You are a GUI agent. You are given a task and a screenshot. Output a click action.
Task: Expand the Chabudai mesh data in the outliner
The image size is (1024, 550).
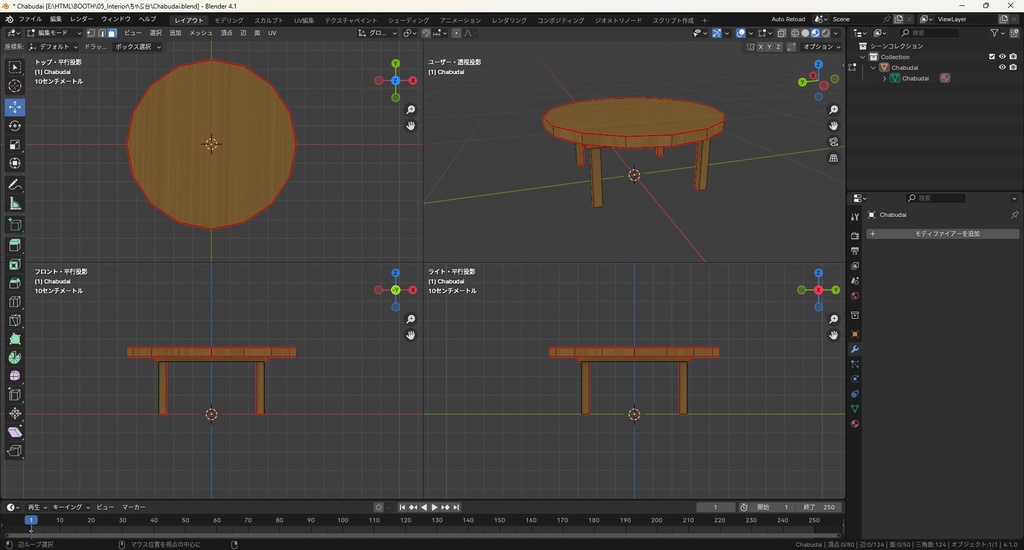(x=884, y=78)
